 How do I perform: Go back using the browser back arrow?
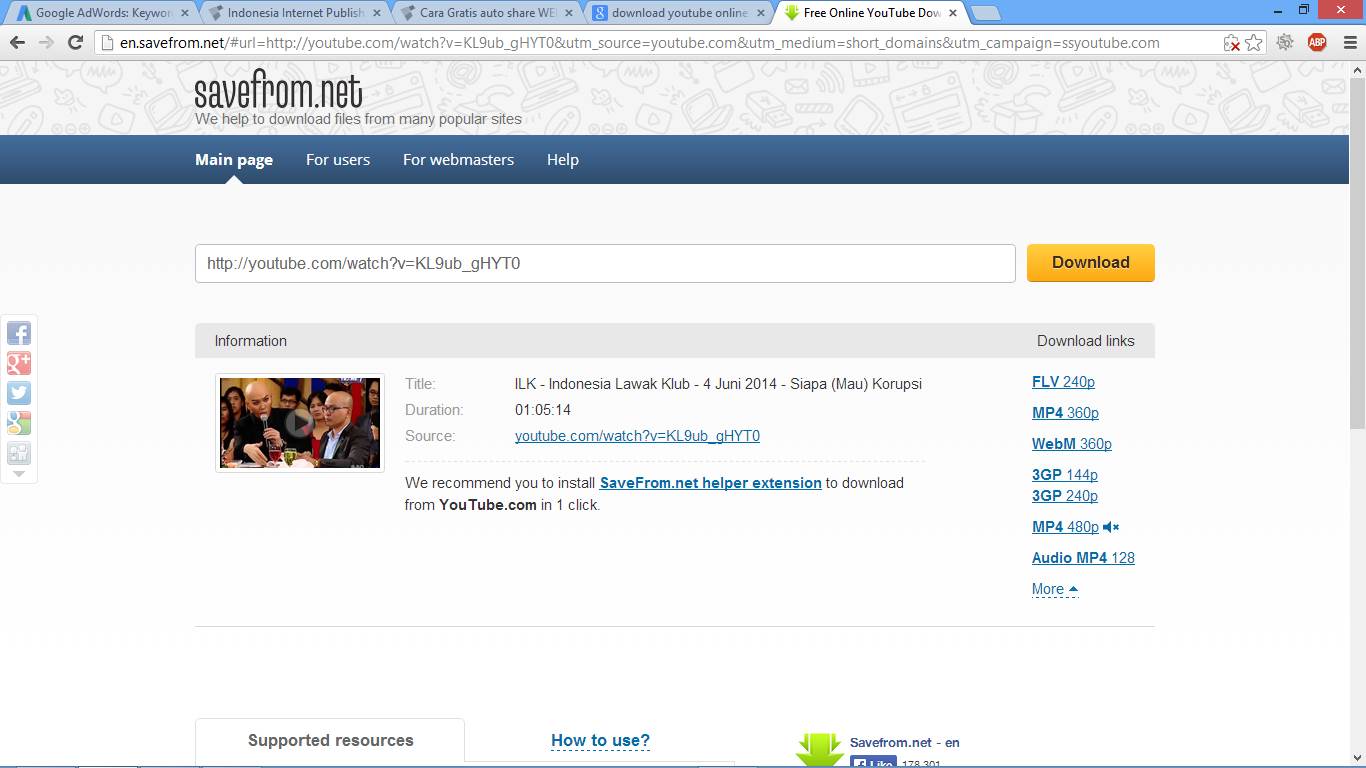pos(17,43)
